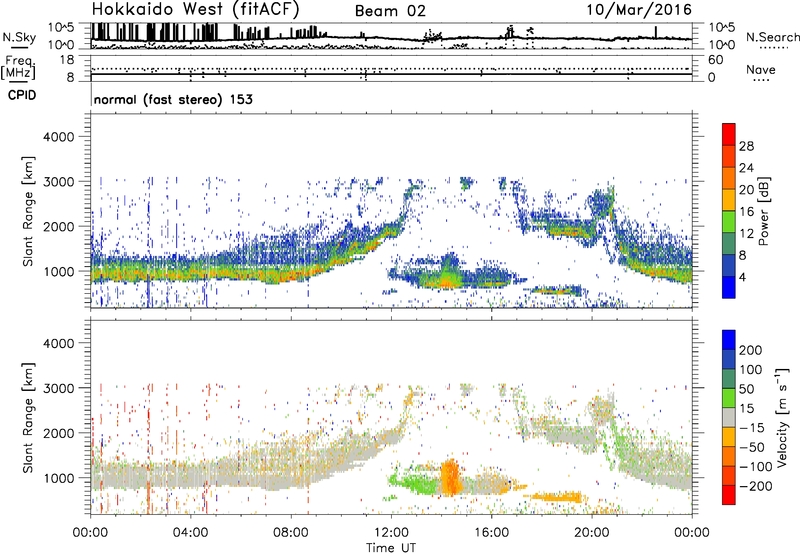The width and height of the screenshot is (800, 554).
Task: Click the 'Hokkaido West (fitACF)' title
Action: click(x=195, y=10)
